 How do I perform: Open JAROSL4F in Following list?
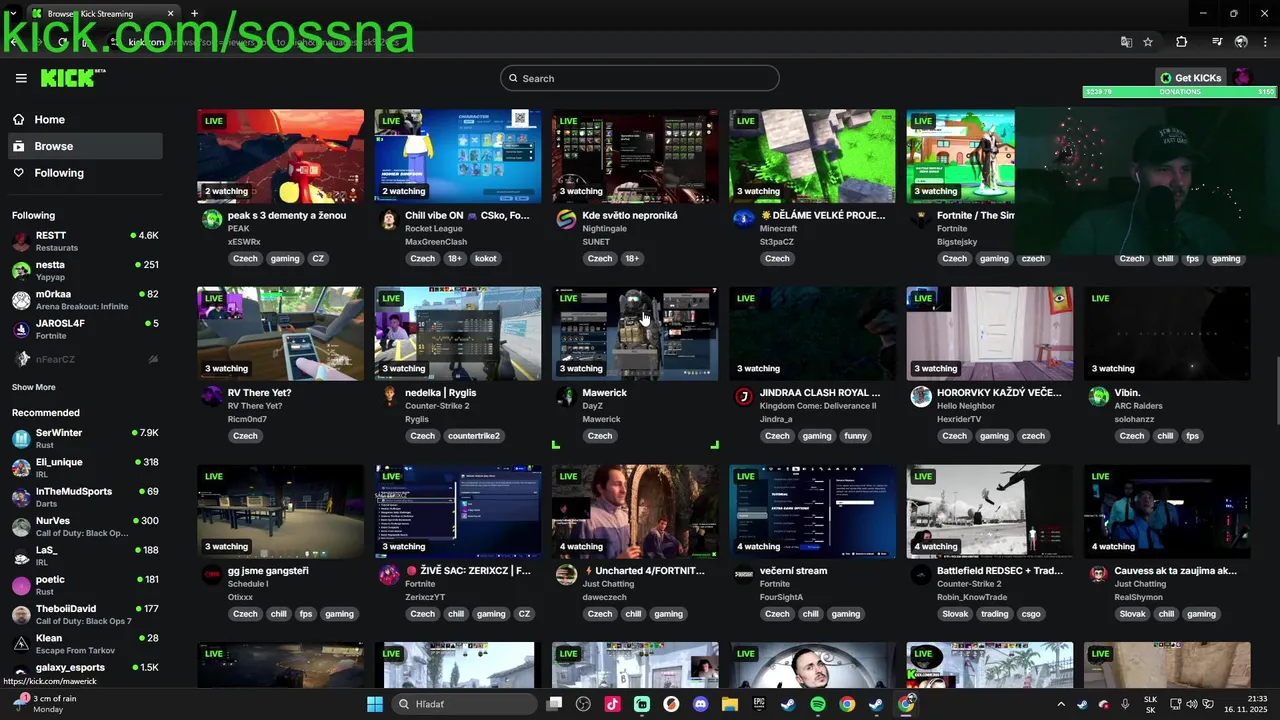pos(85,329)
